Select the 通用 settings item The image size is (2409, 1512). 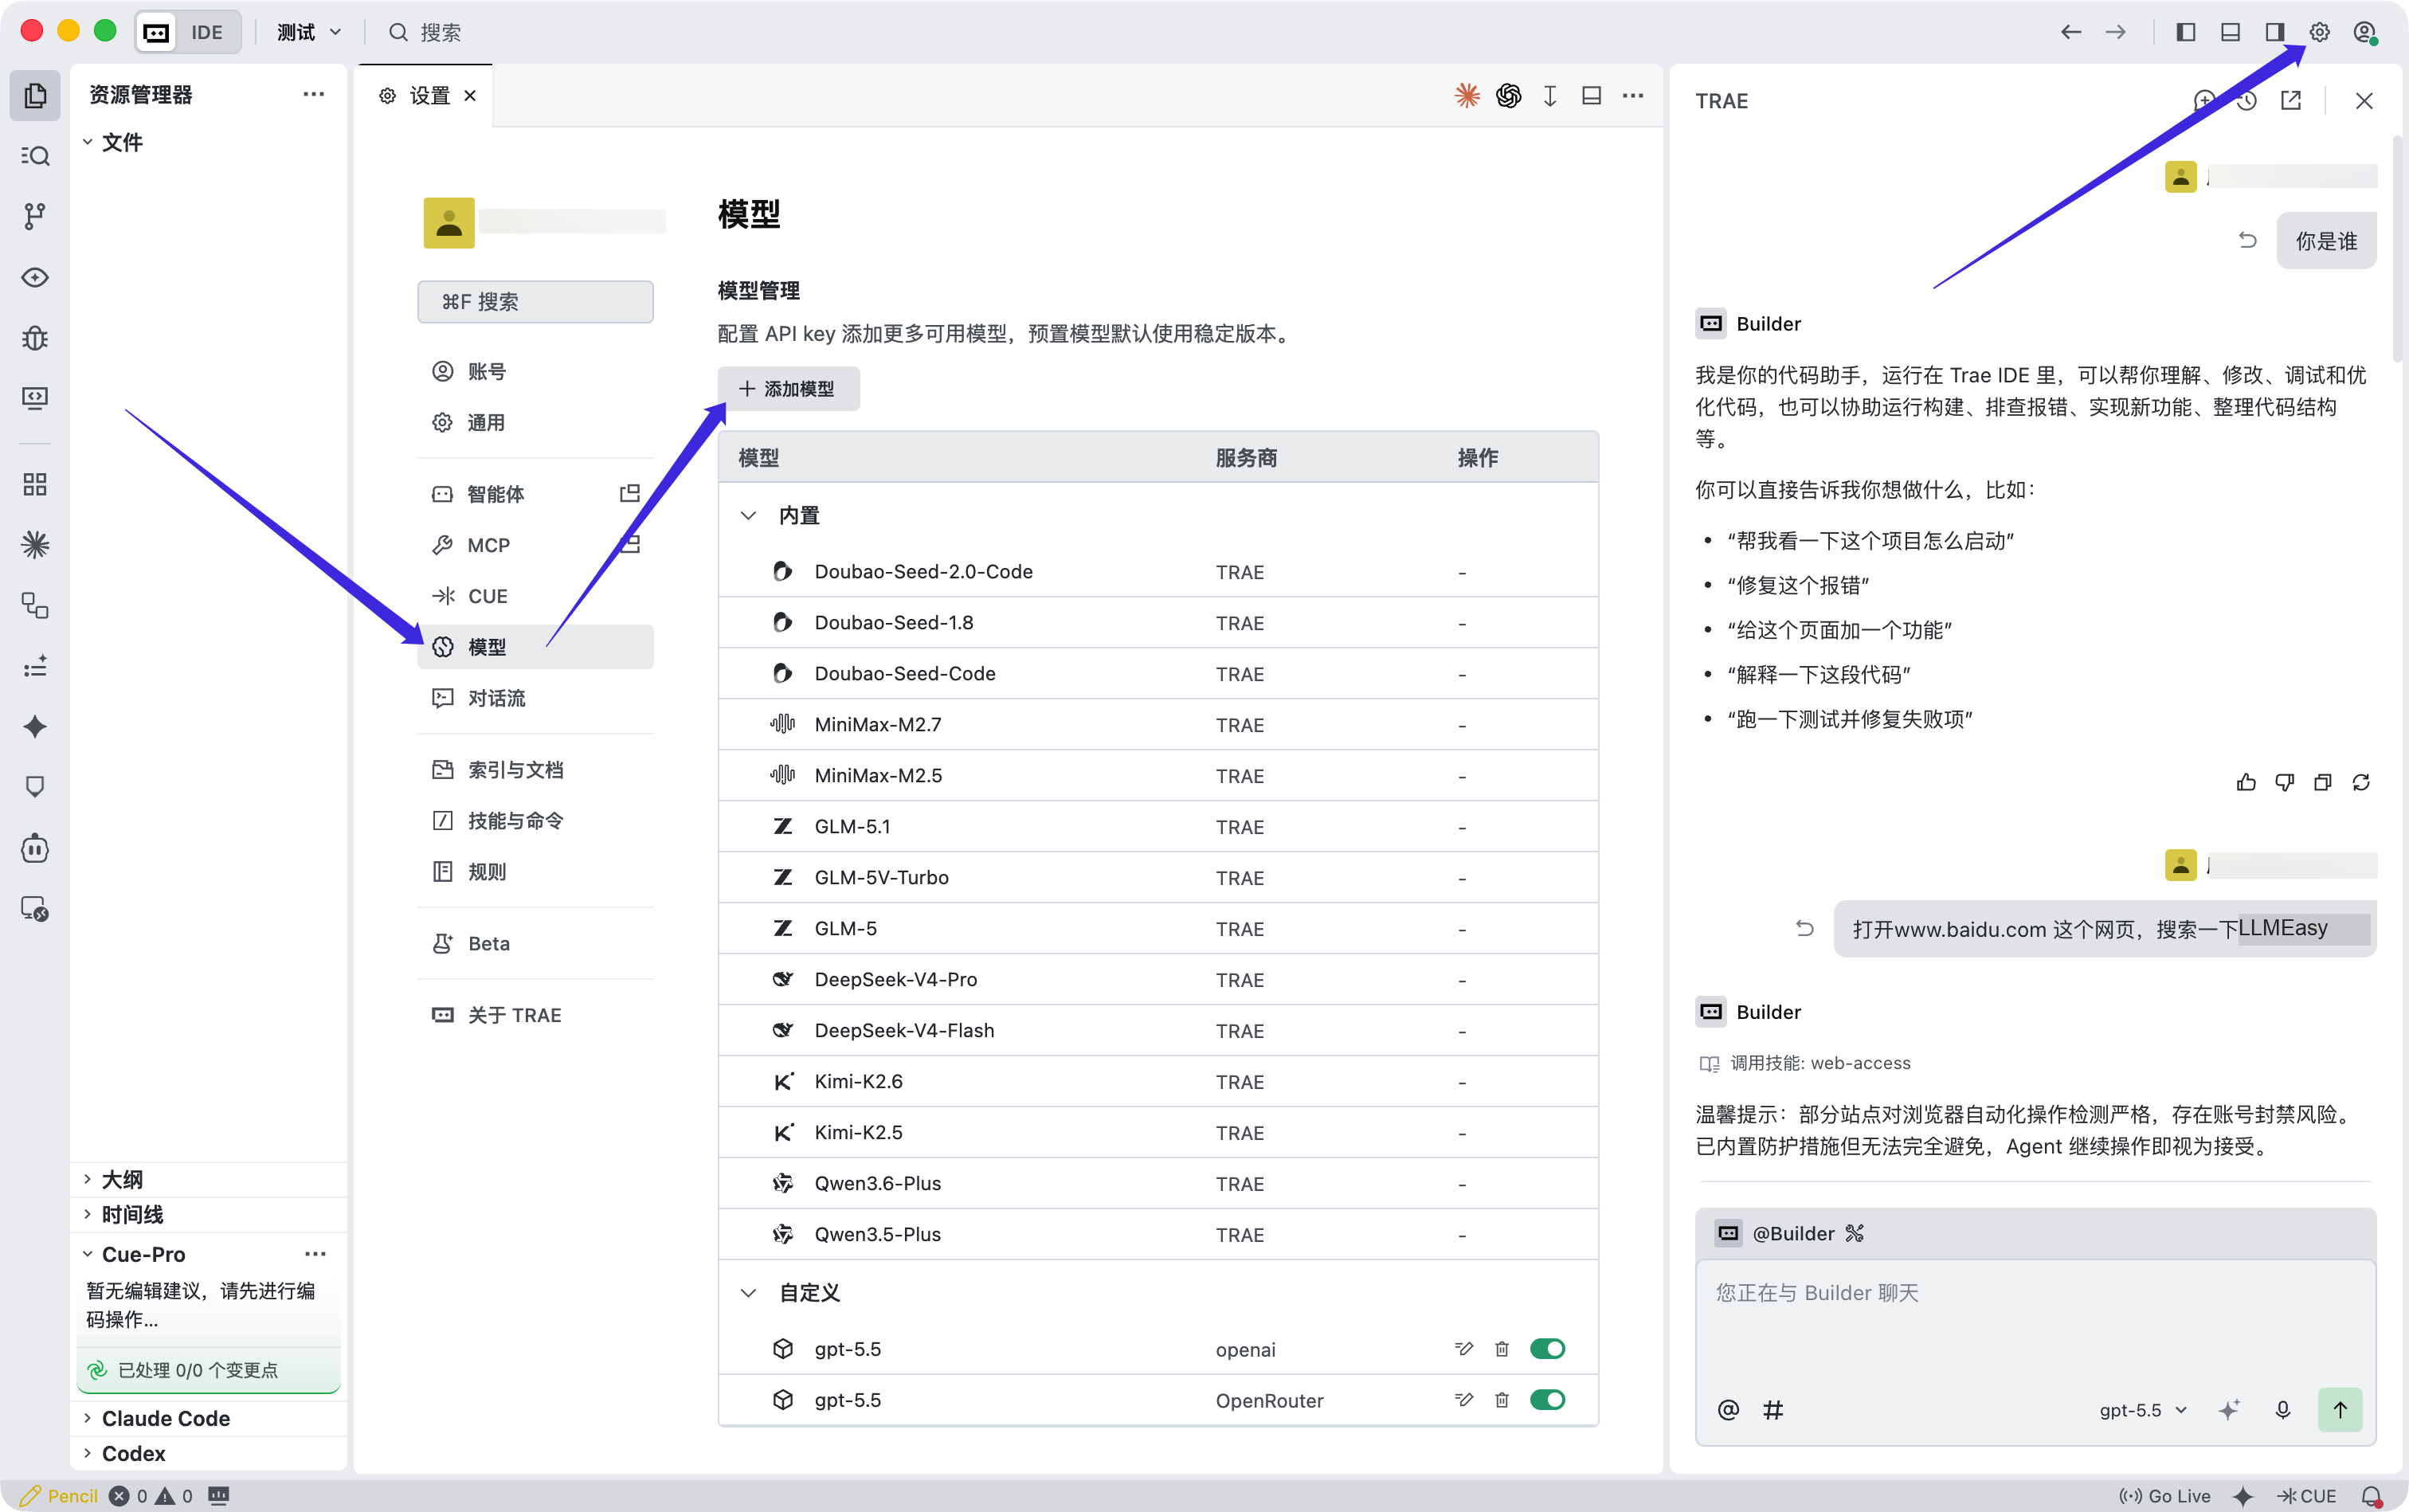pos(535,422)
